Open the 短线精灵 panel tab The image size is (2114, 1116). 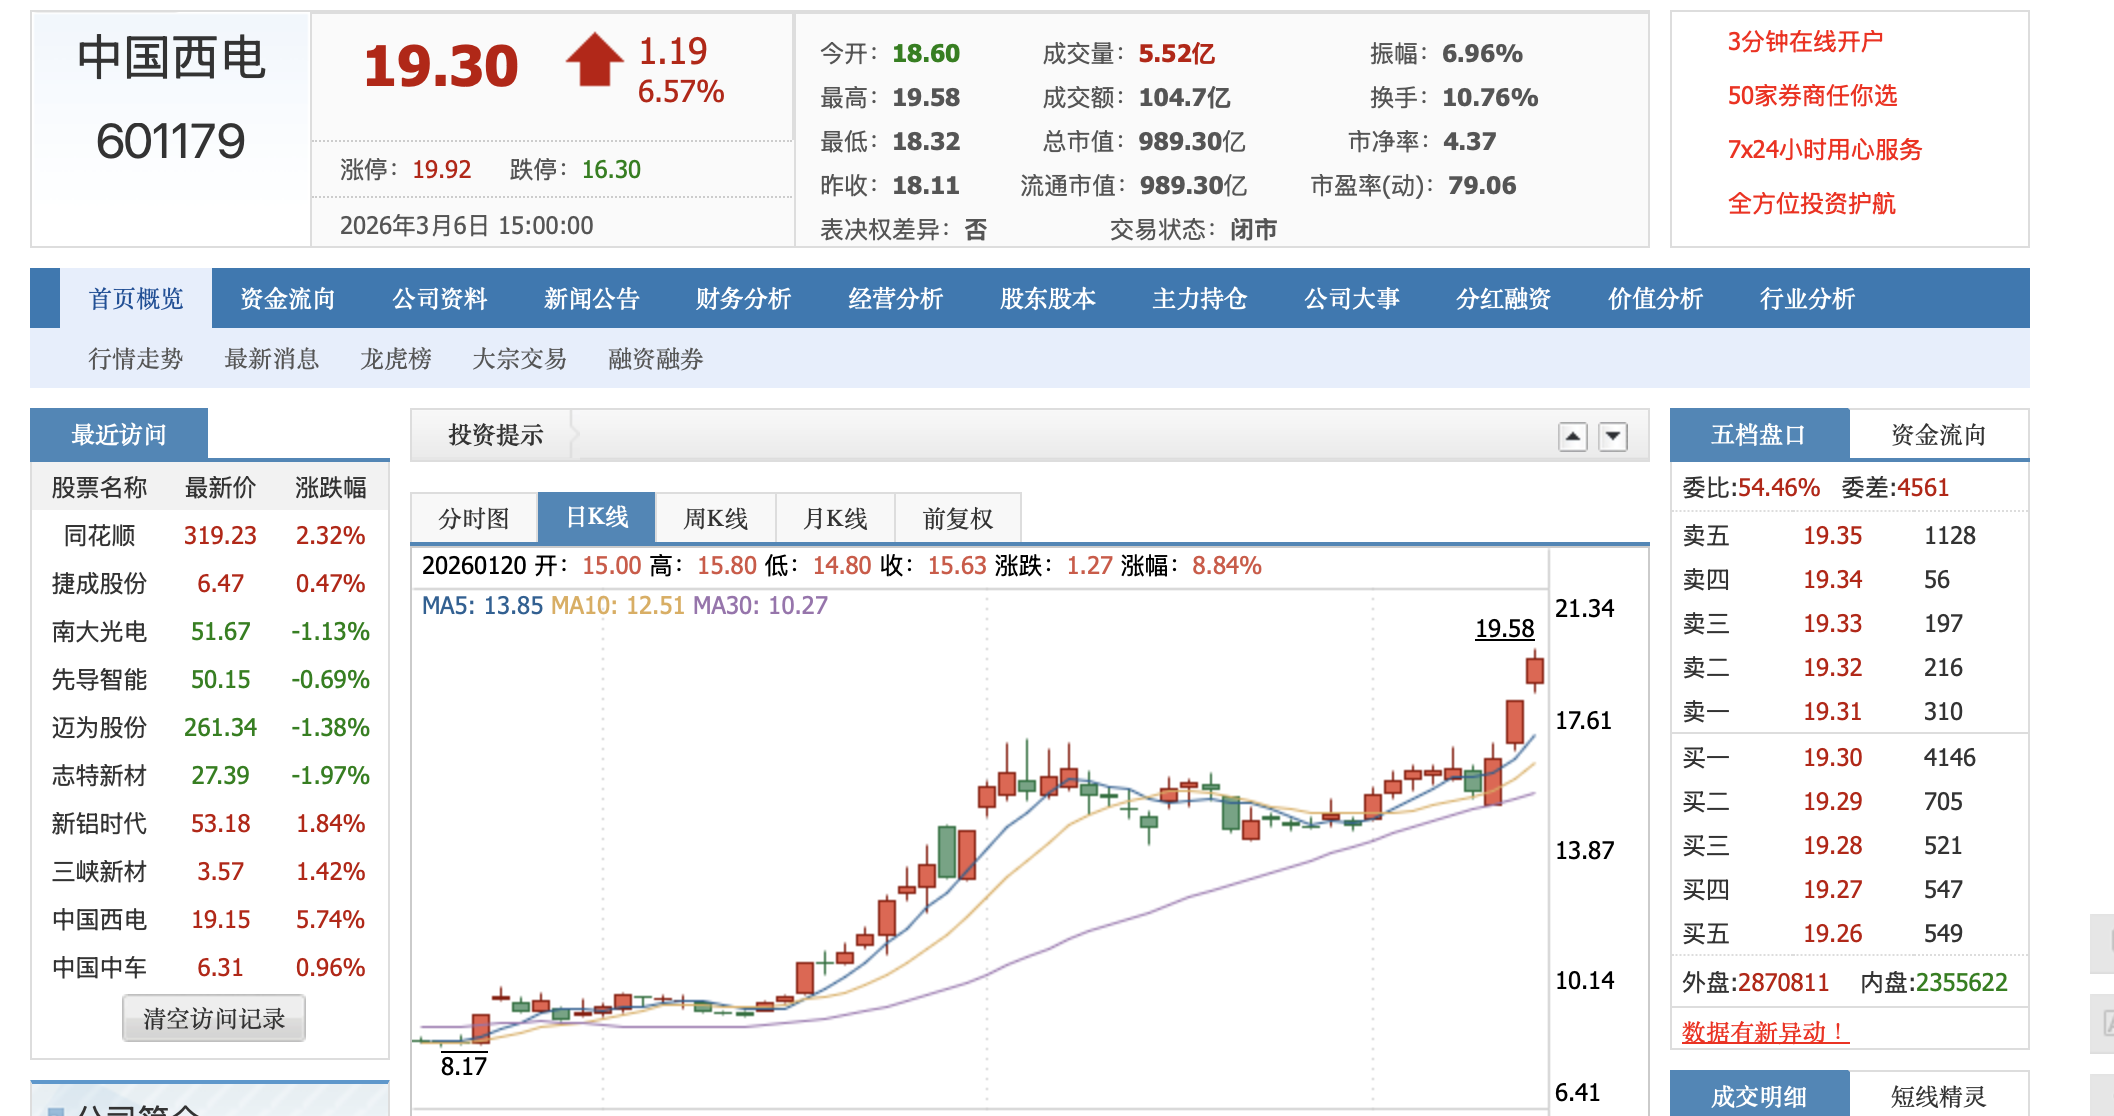[x=1937, y=1096]
